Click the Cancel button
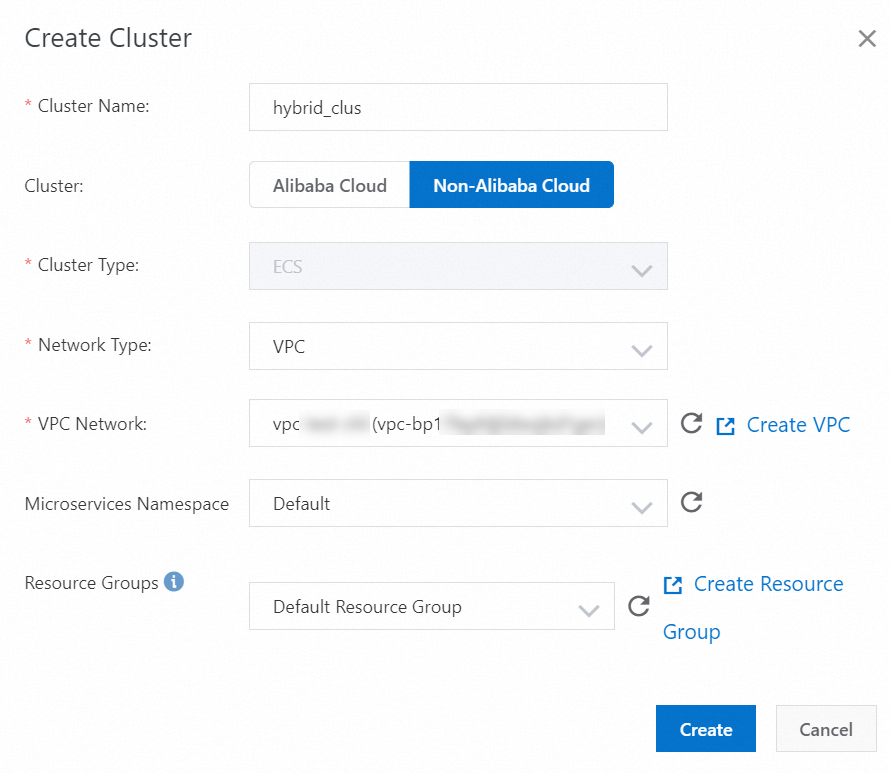Image resolution: width=889 pixels, height=773 pixels. click(x=825, y=728)
